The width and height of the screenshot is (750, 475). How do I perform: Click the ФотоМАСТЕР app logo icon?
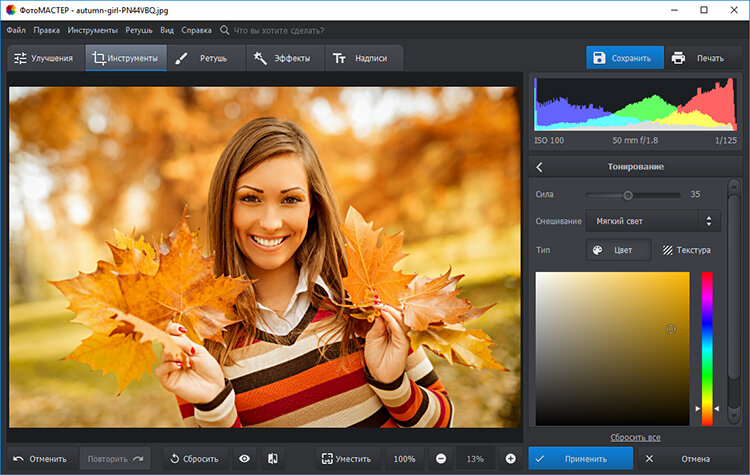11,10
